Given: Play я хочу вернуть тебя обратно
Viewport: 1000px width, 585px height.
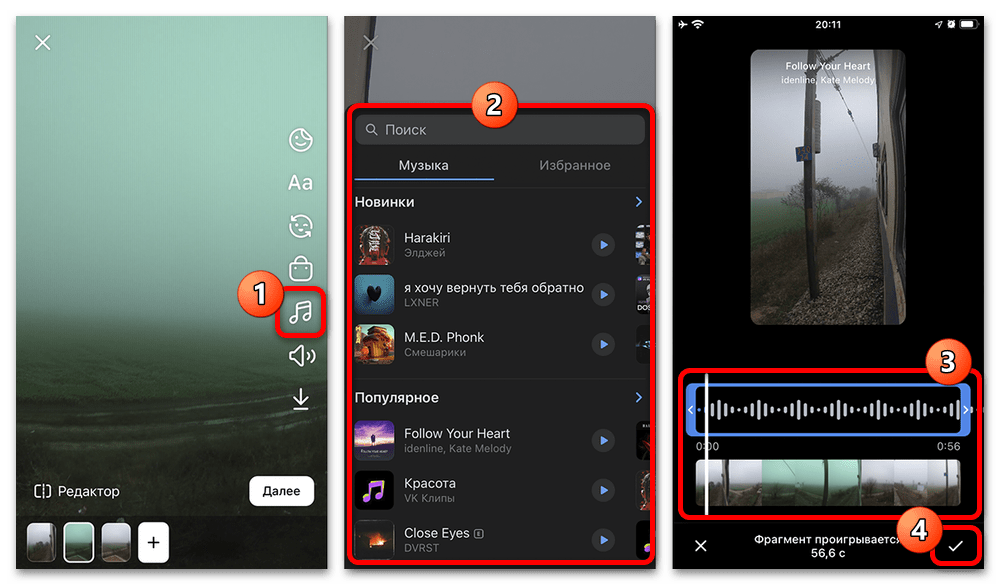Looking at the screenshot, I should [603, 295].
